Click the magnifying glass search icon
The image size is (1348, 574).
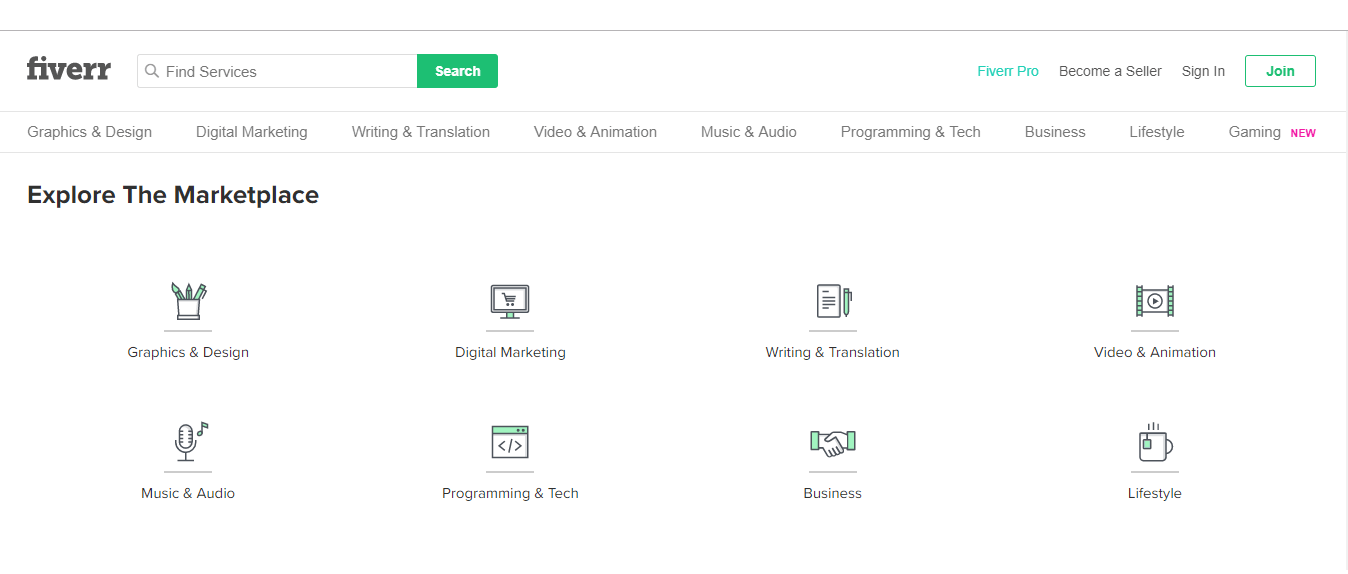click(x=152, y=71)
